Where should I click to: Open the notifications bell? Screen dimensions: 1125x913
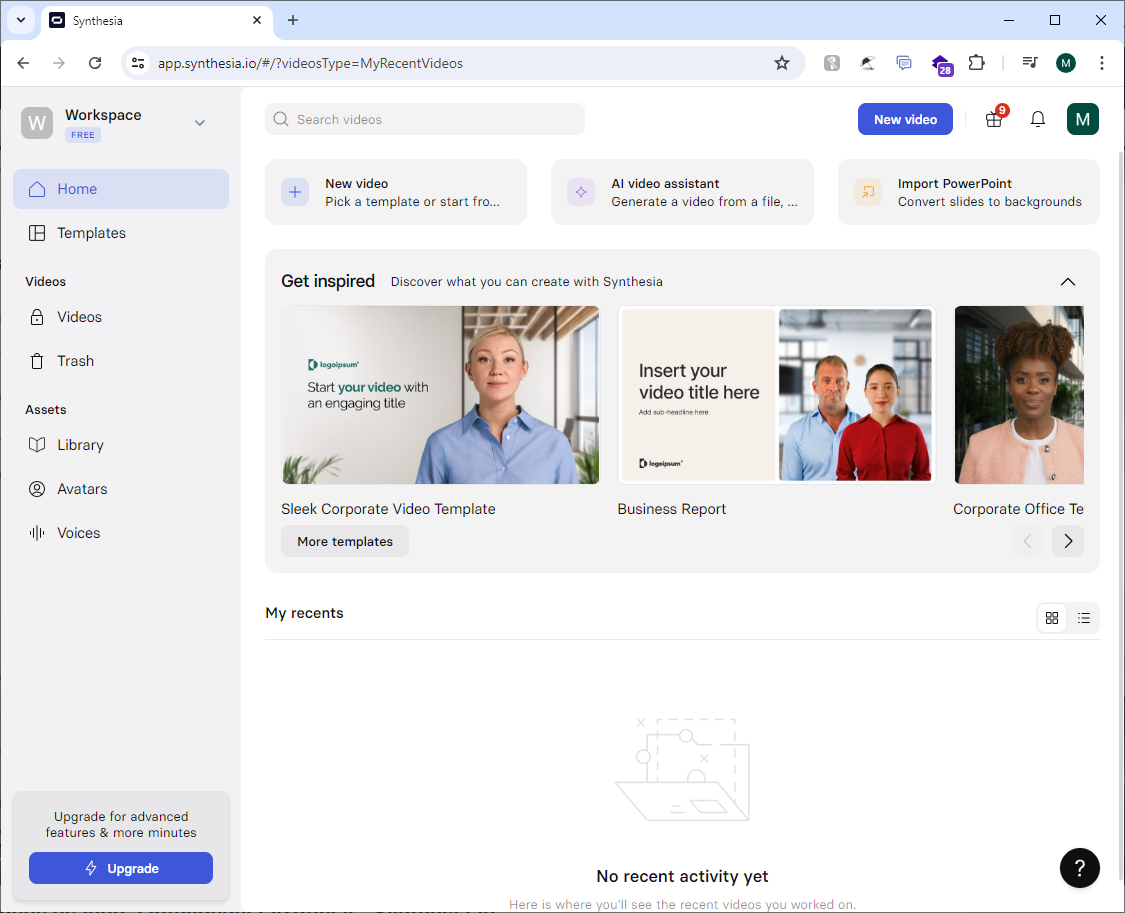pyautogui.click(x=1037, y=119)
